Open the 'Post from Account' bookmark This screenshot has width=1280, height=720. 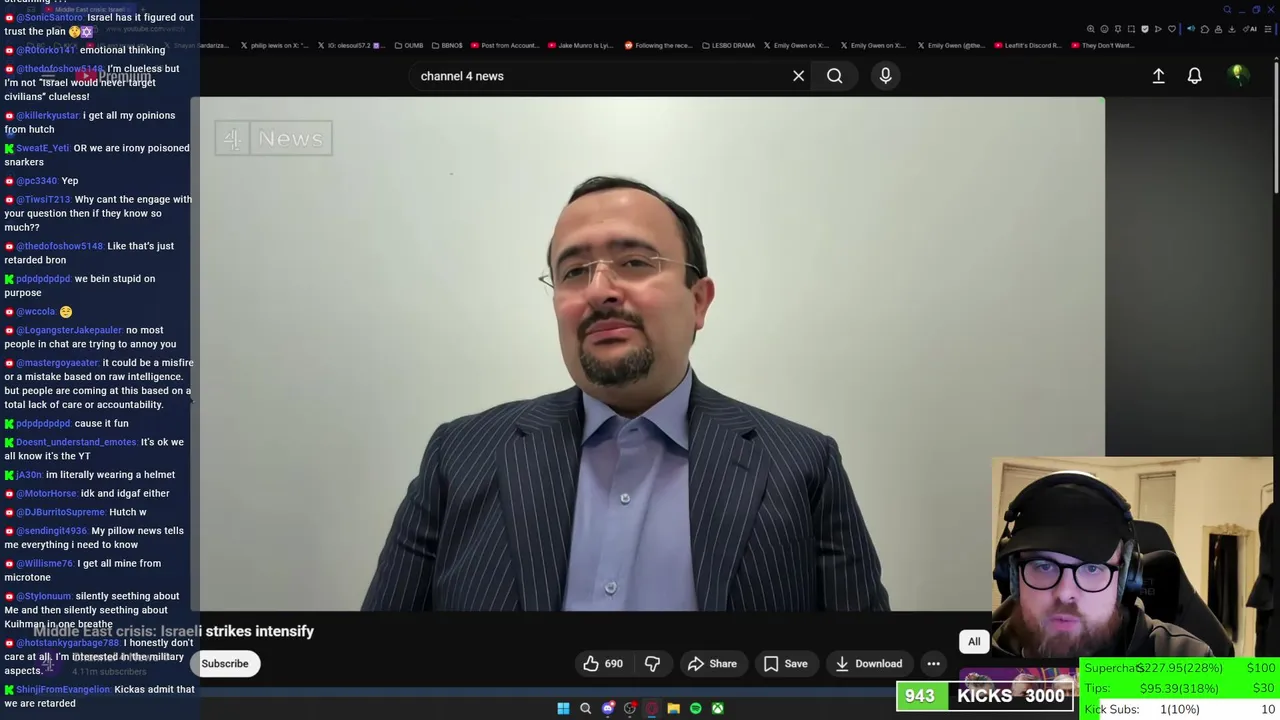coord(505,45)
